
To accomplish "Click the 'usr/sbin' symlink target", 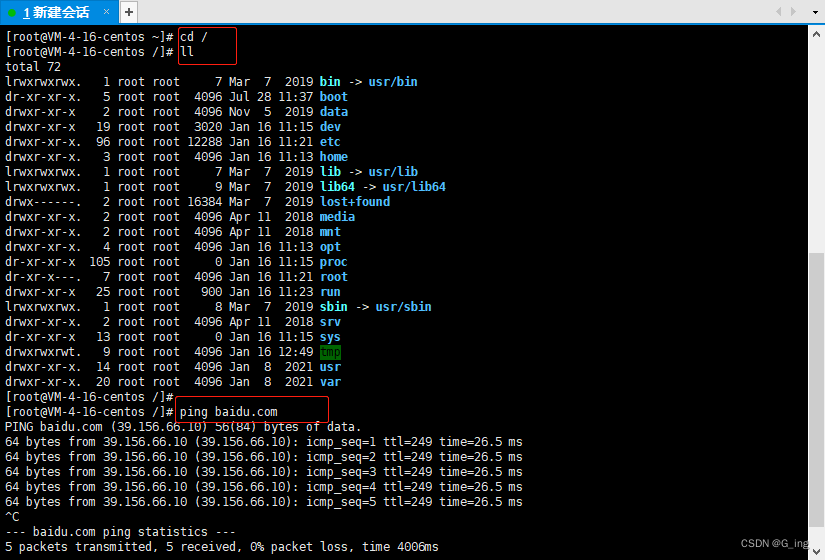I will (404, 307).
